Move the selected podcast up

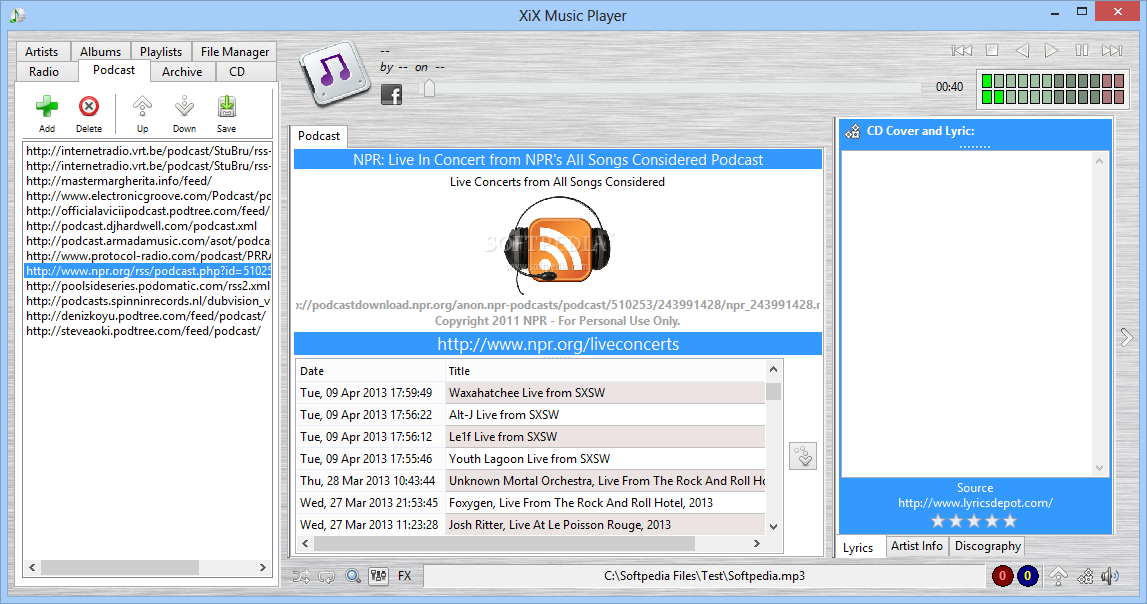[142, 113]
